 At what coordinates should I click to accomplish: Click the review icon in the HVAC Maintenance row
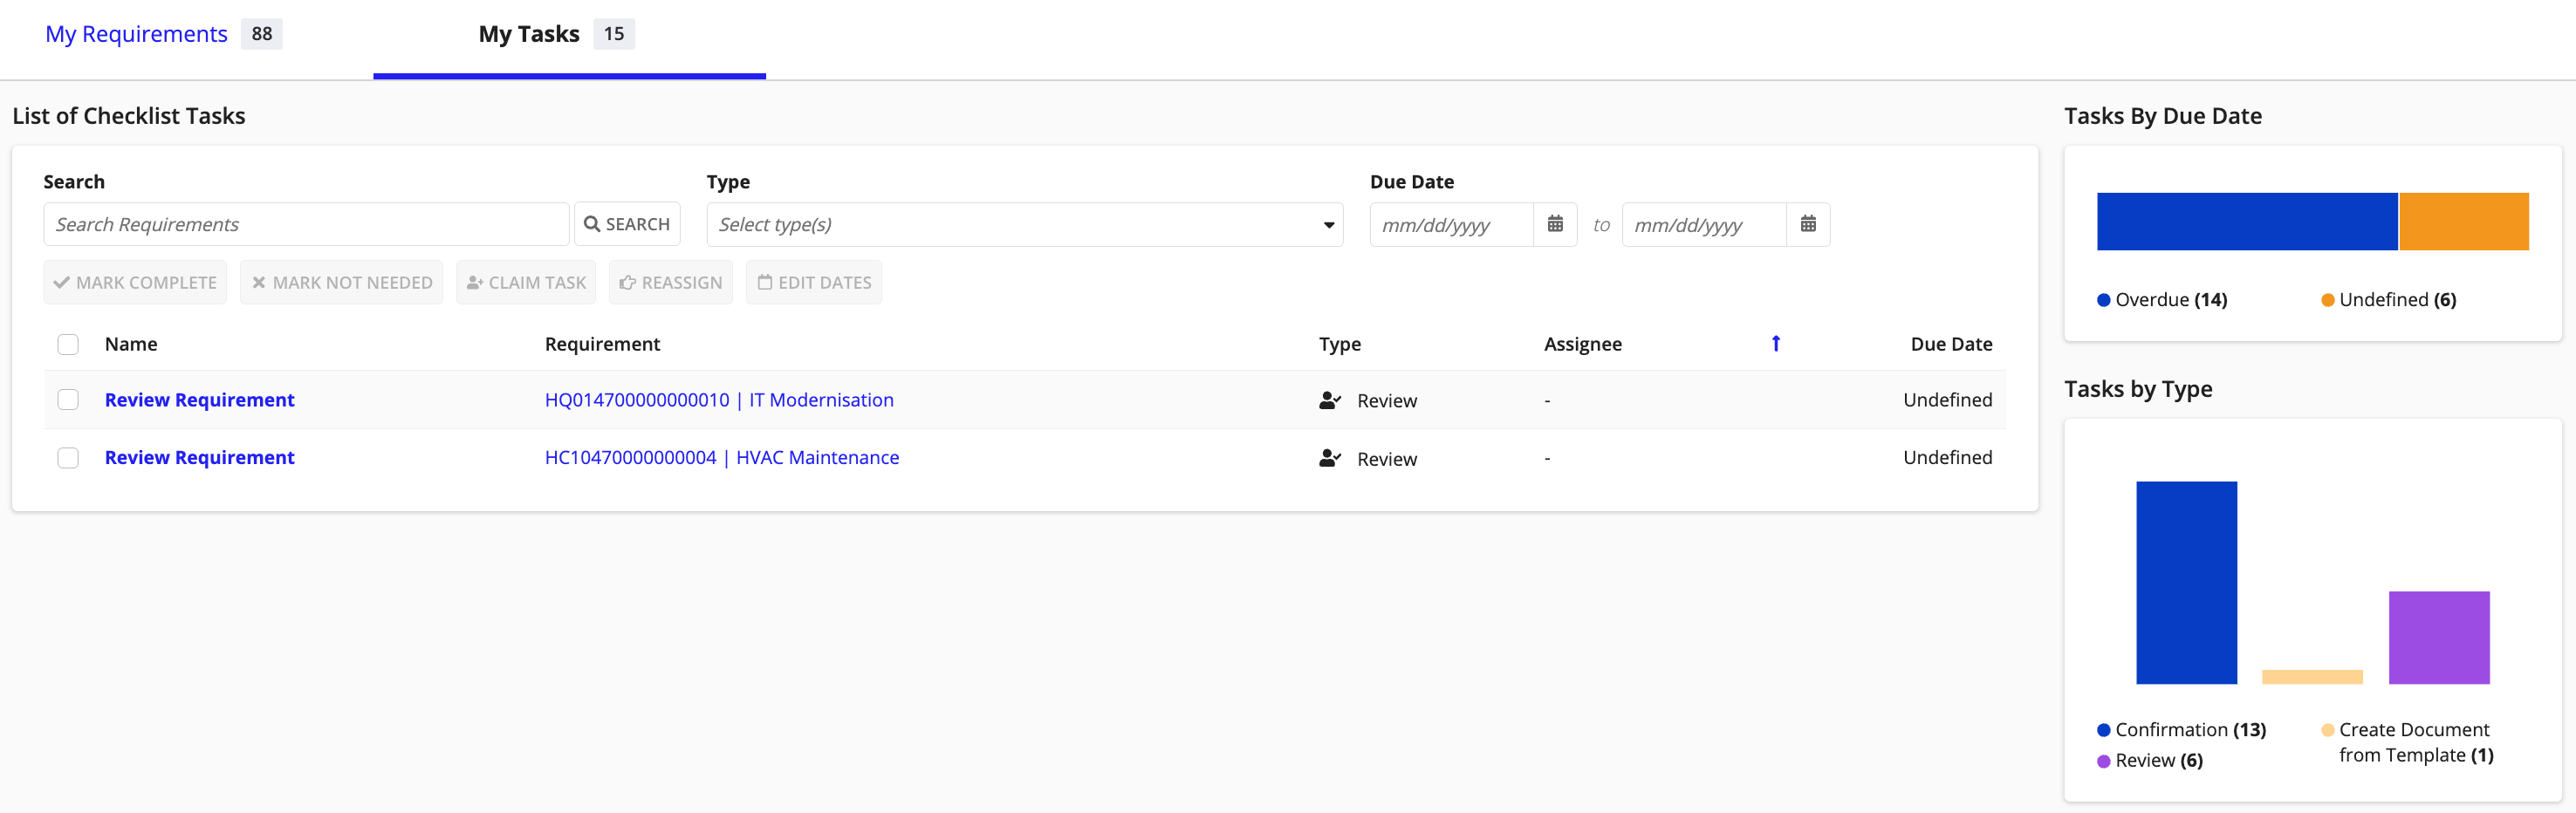click(1330, 458)
